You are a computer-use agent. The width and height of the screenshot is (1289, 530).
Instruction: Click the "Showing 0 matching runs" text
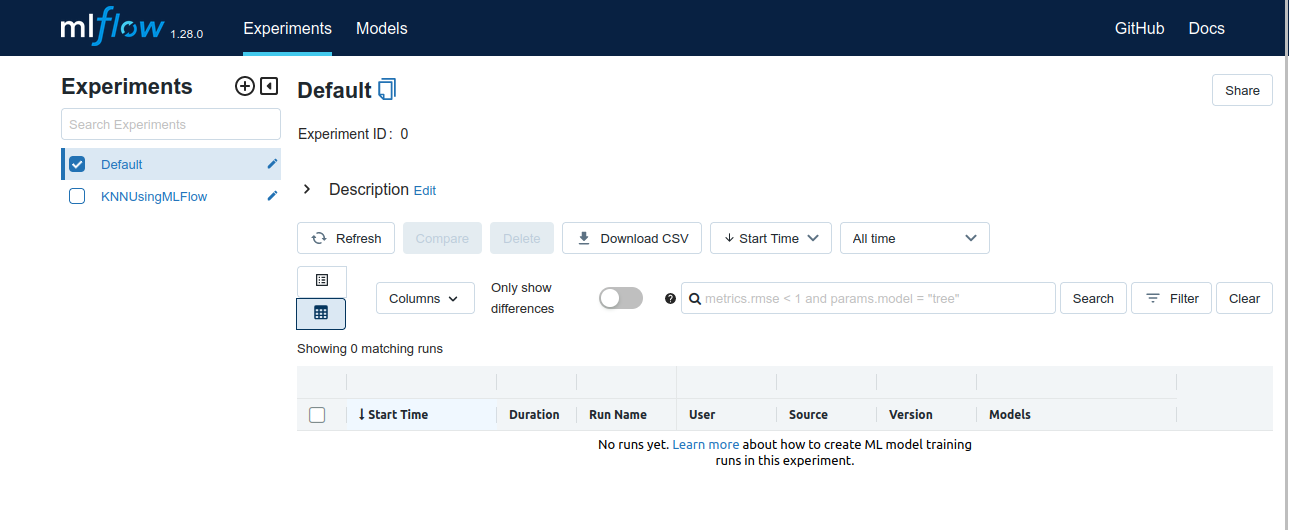point(370,349)
